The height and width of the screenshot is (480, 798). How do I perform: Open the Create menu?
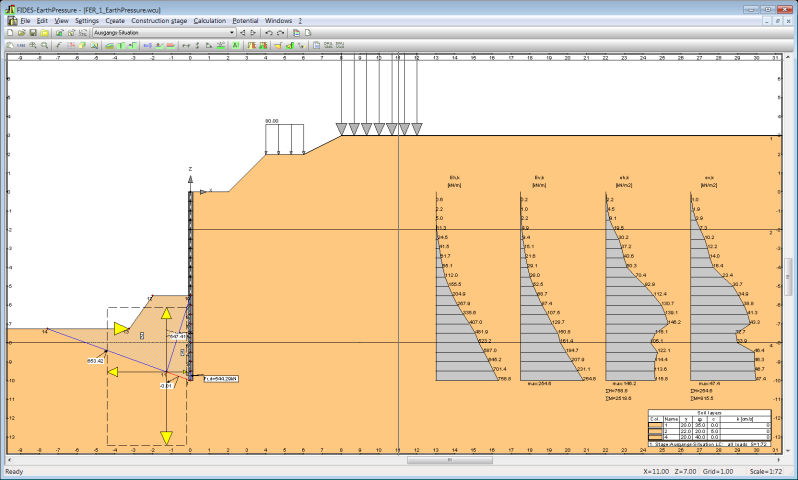click(115, 21)
